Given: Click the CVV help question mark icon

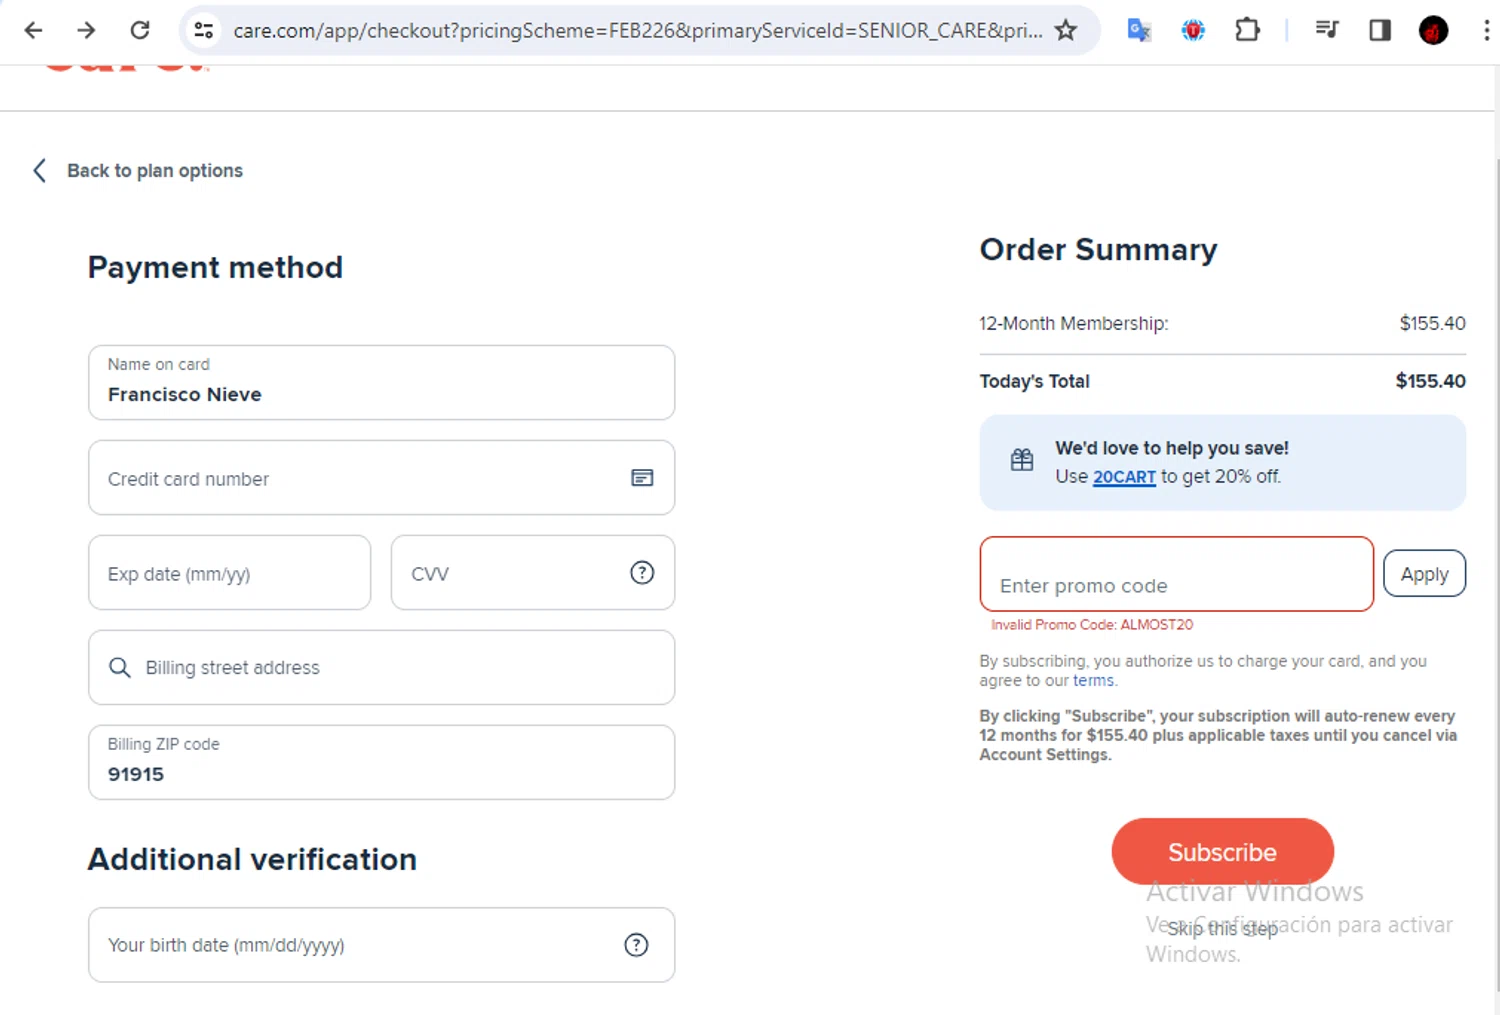Looking at the screenshot, I should tap(642, 573).
